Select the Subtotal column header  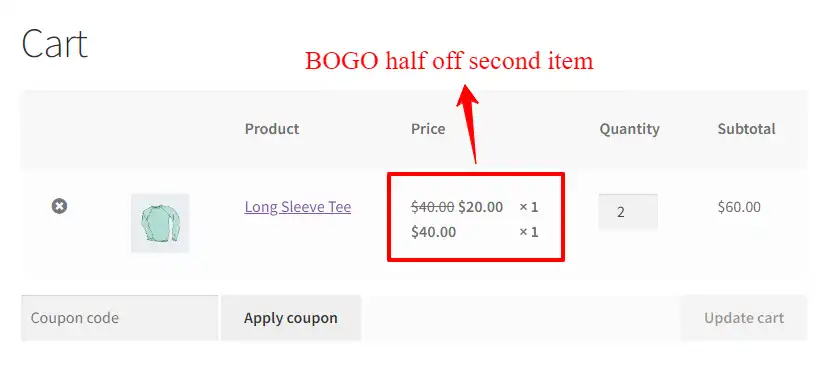pyautogui.click(x=747, y=129)
